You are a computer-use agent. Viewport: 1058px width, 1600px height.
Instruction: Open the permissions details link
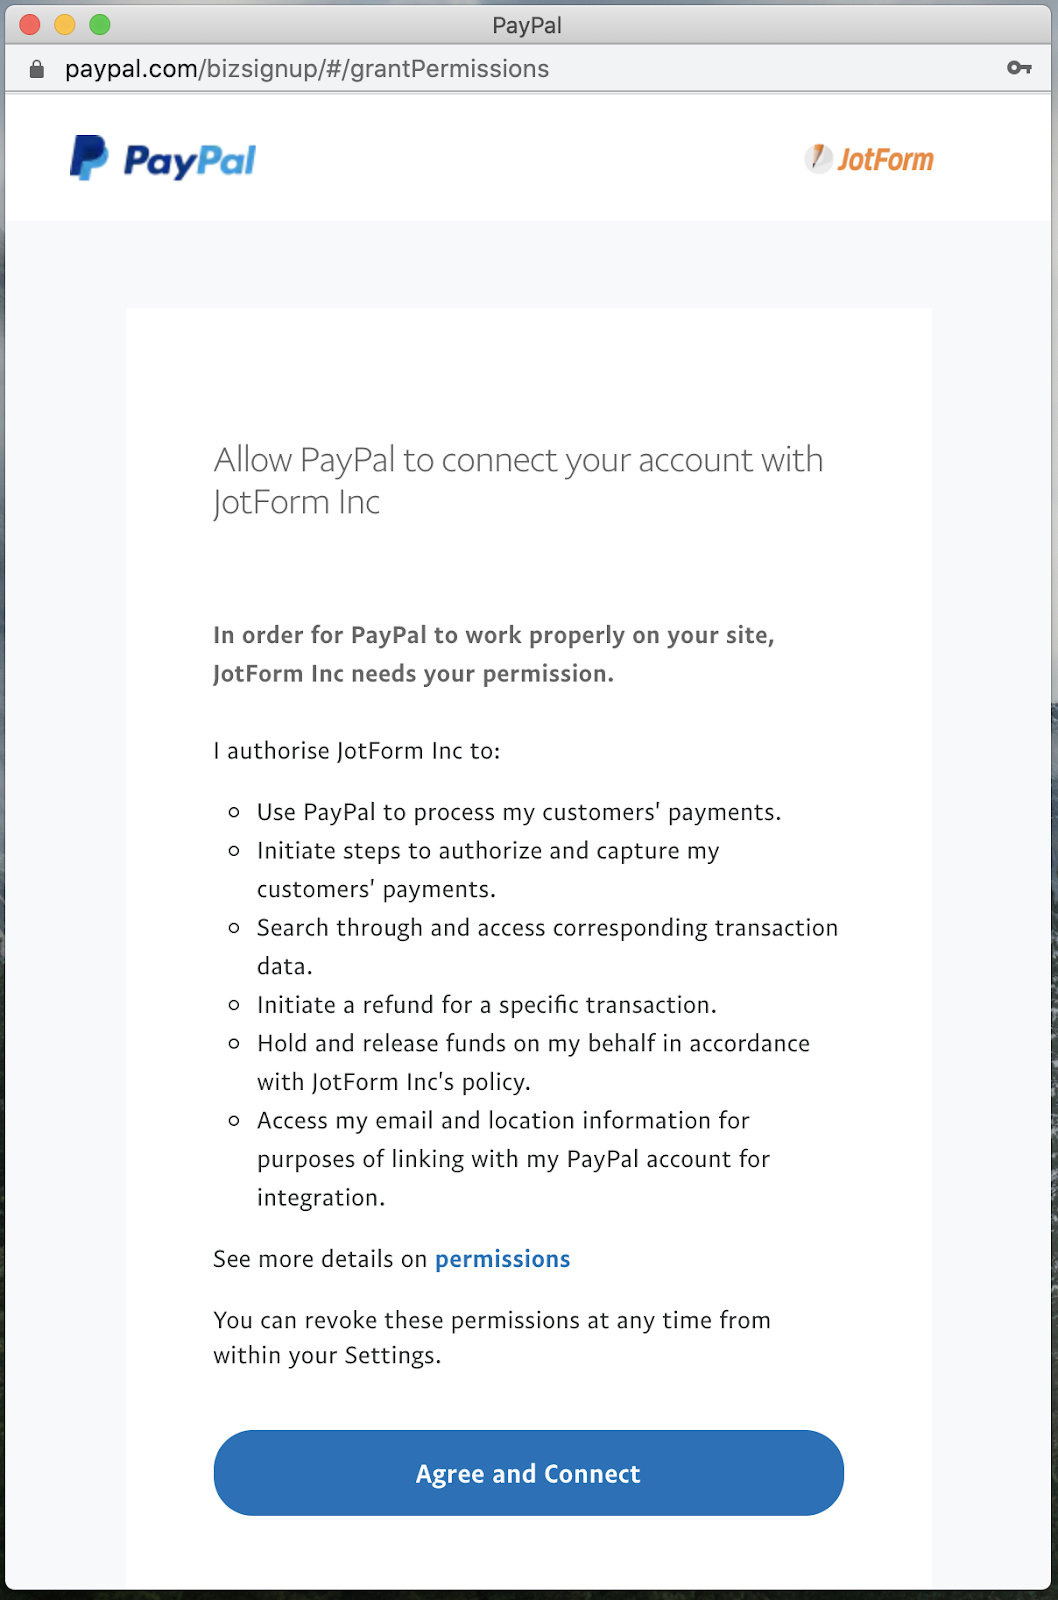pyautogui.click(x=502, y=1259)
